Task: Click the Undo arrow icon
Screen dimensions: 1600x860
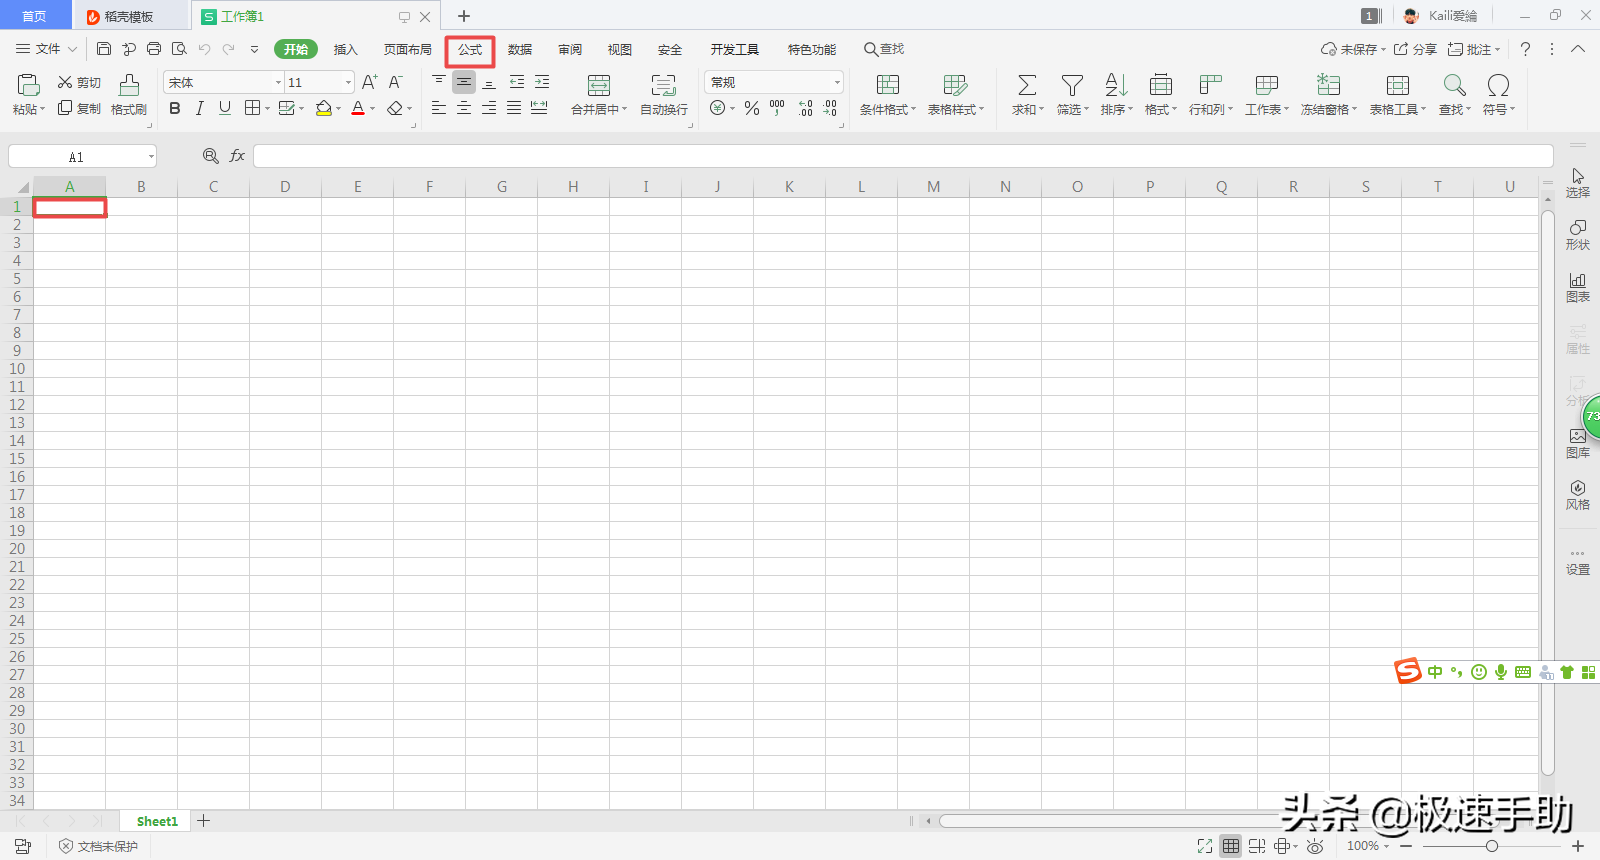Action: [x=204, y=48]
